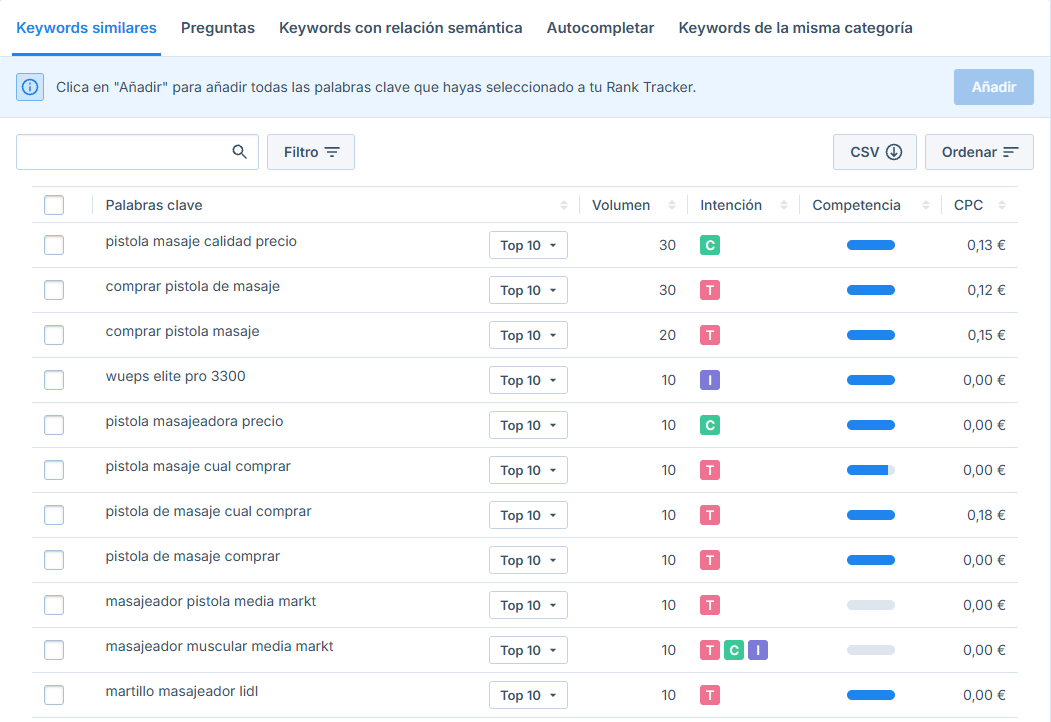Check the box for comprar pistola de masaje
This screenshot has width=1051, height=722.
(x=54, y=290)
